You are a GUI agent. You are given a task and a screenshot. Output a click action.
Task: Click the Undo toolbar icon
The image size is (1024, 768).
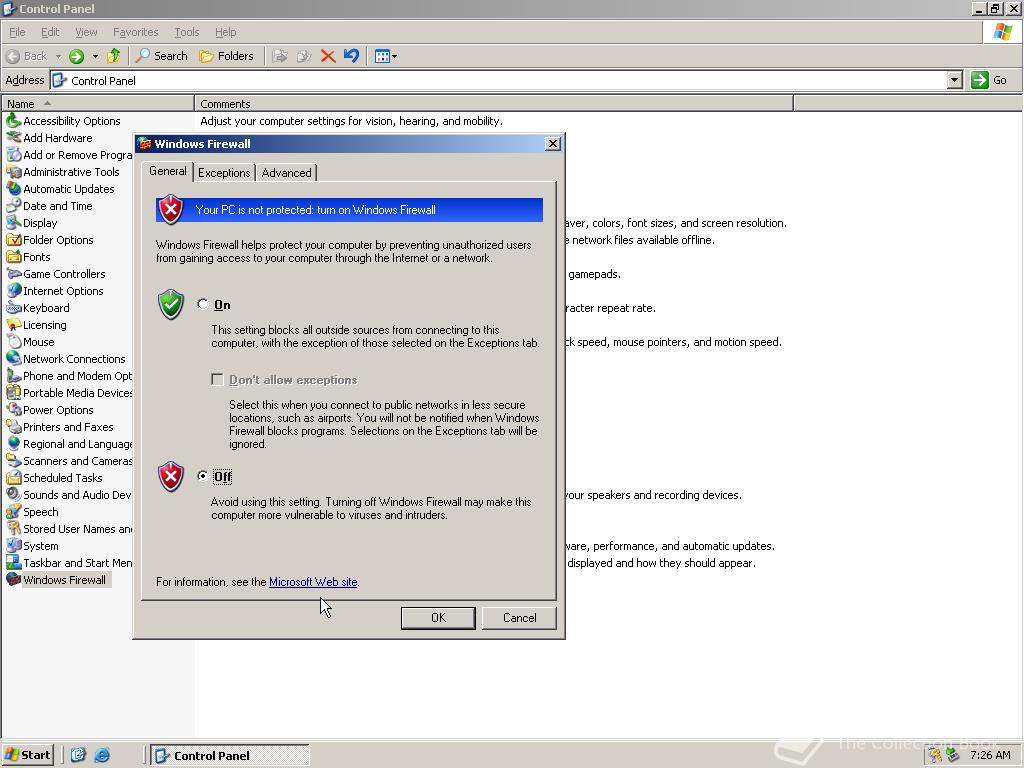351,56
